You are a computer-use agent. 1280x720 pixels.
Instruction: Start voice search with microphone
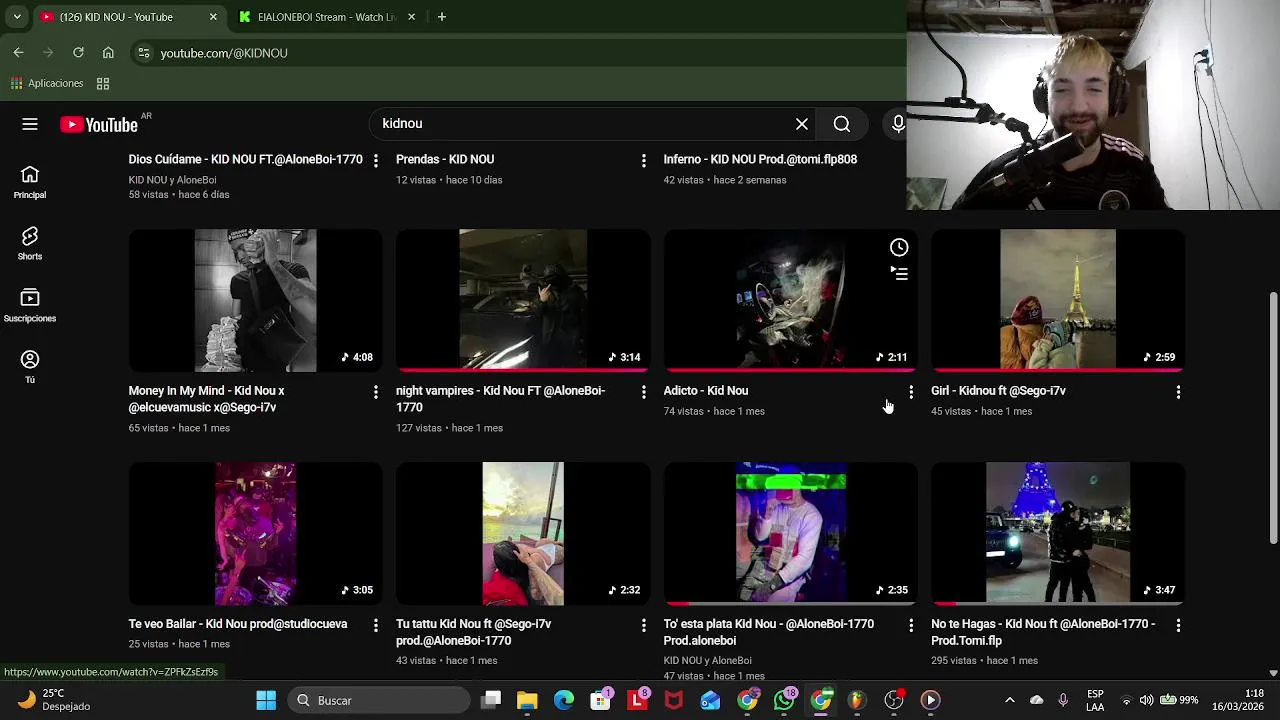pos(897,124)
